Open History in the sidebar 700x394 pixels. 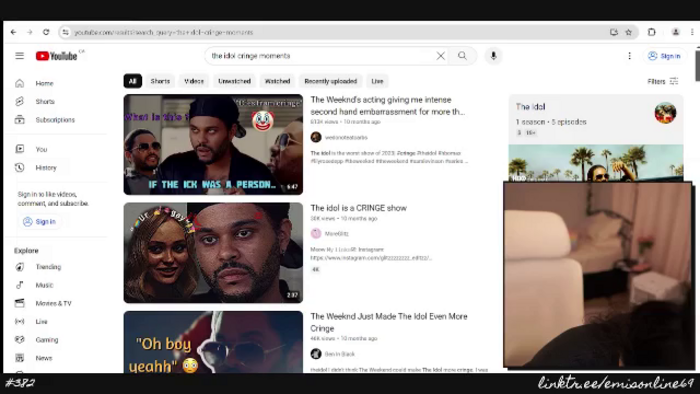coord(46,168)
